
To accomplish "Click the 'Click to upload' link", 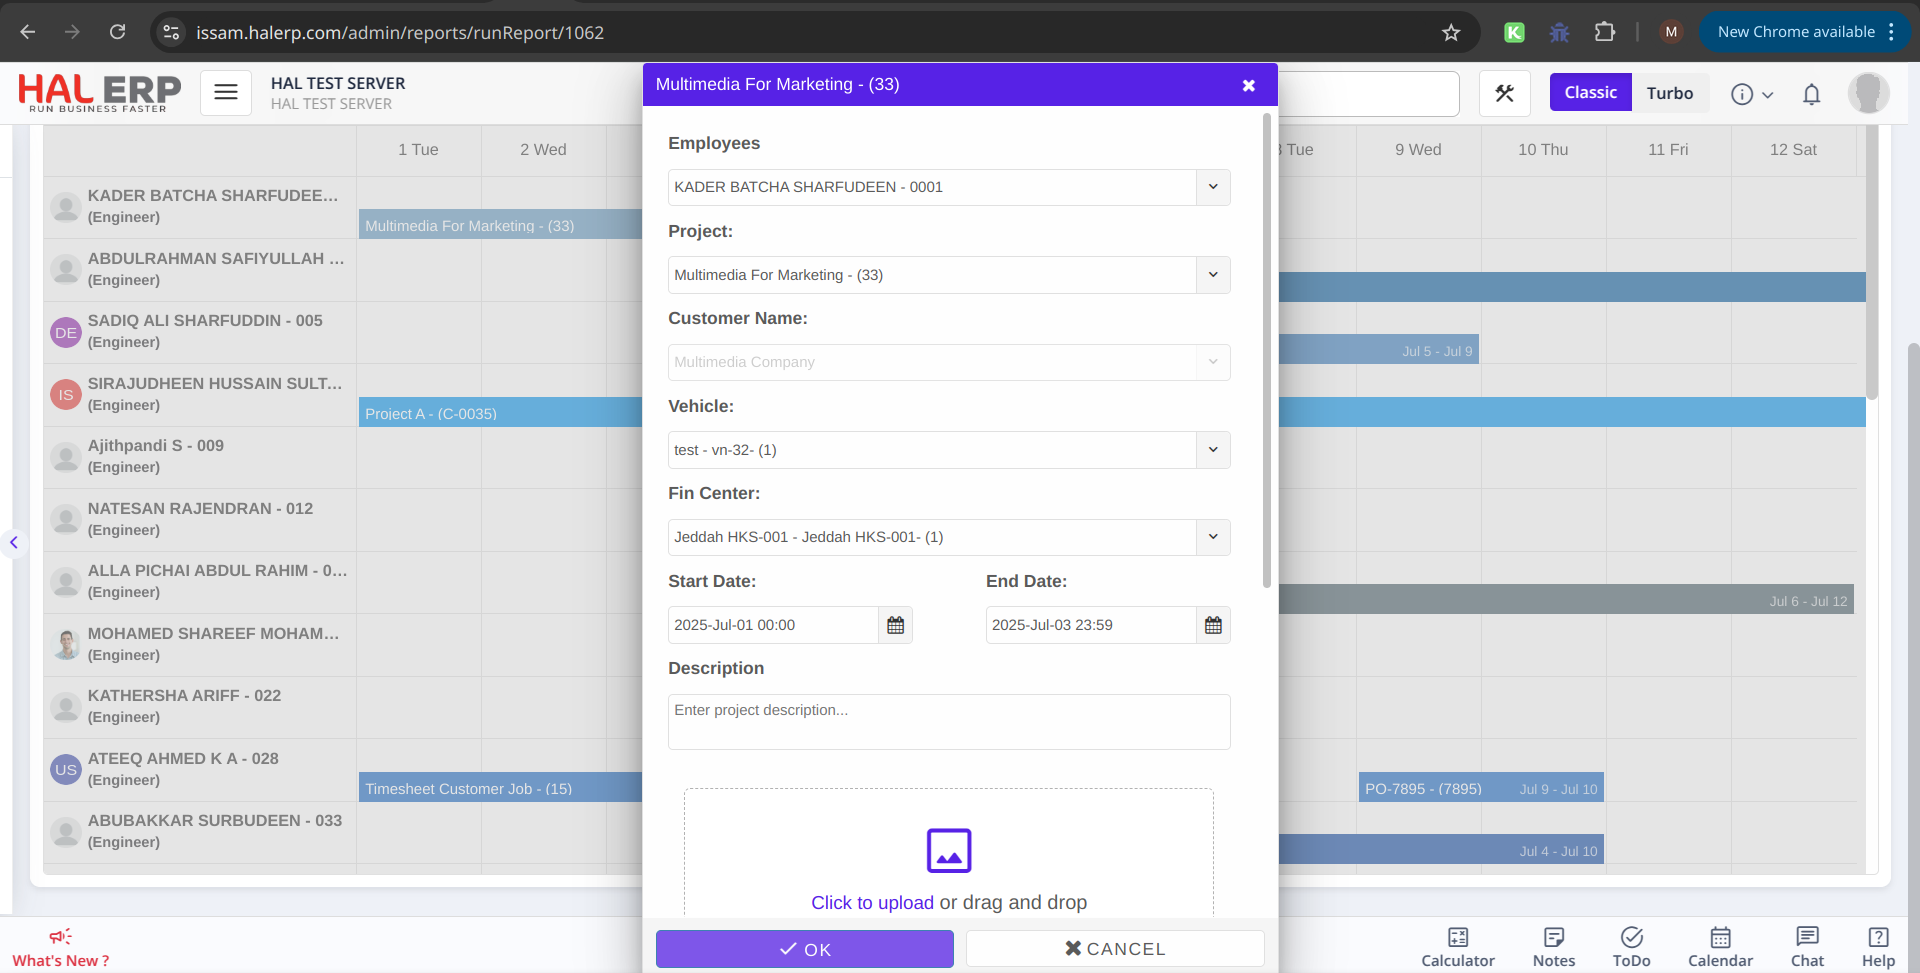I will coord(872,902).
